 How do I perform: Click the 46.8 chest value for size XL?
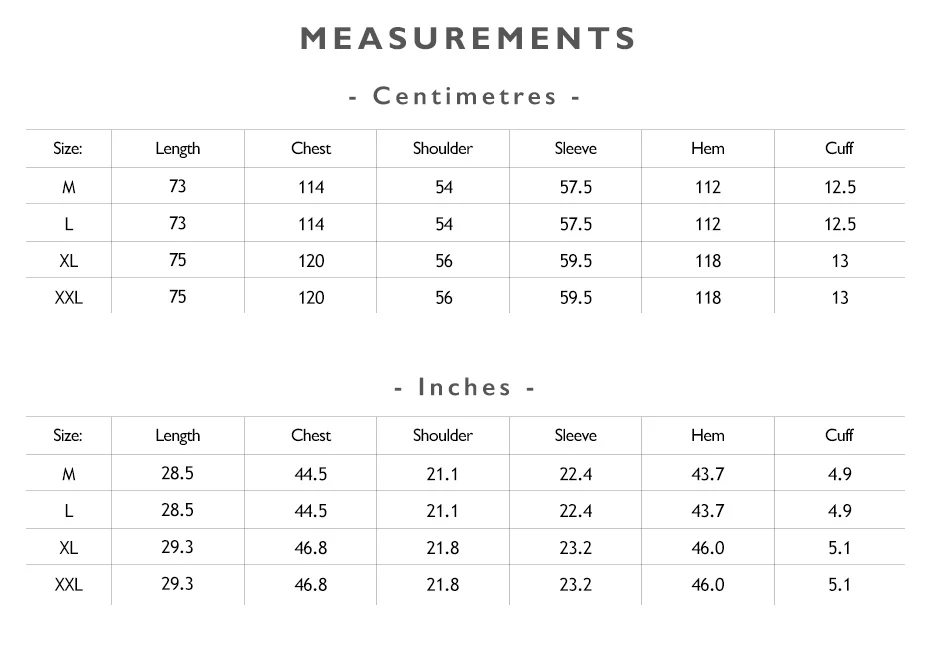(x=311, y=548)
